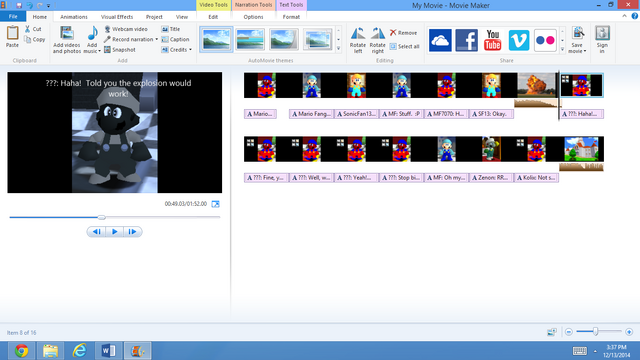Preview the movie in full screen
Image resolution: width=640 pixels, height=360 pixels.
(216, 204)
